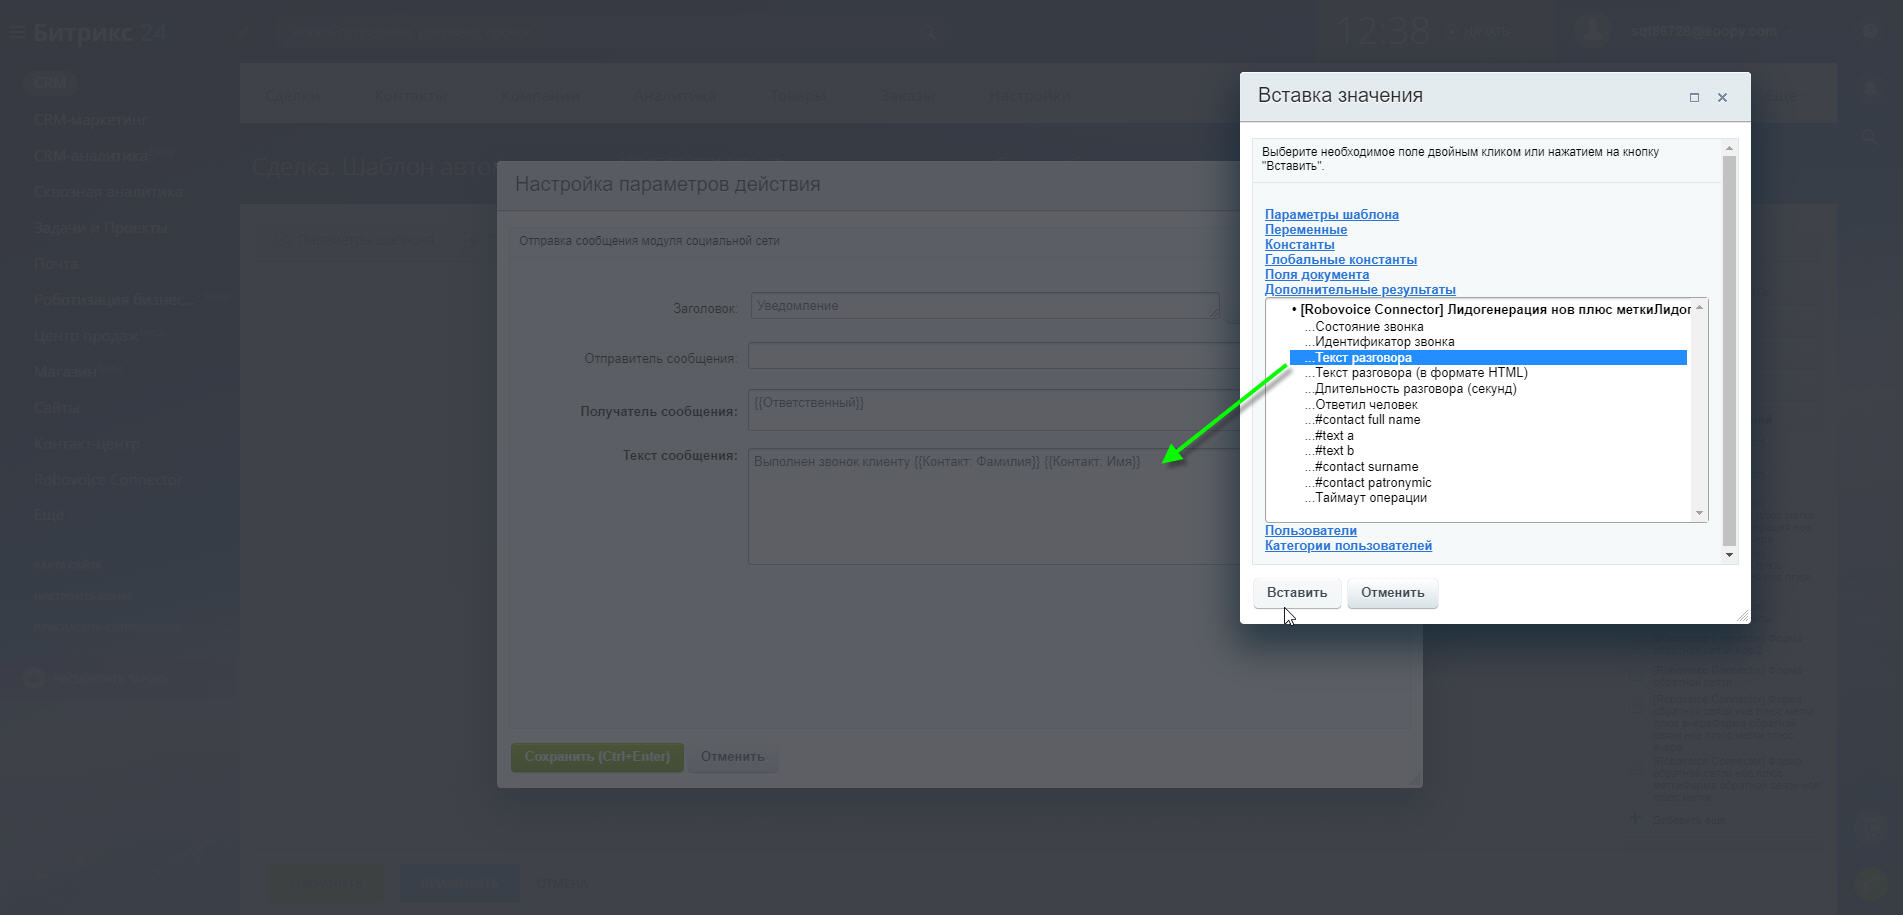The image size is (1903, 915).
Task: Open CRM in the left sidebar
Action: tap(50, 83)
